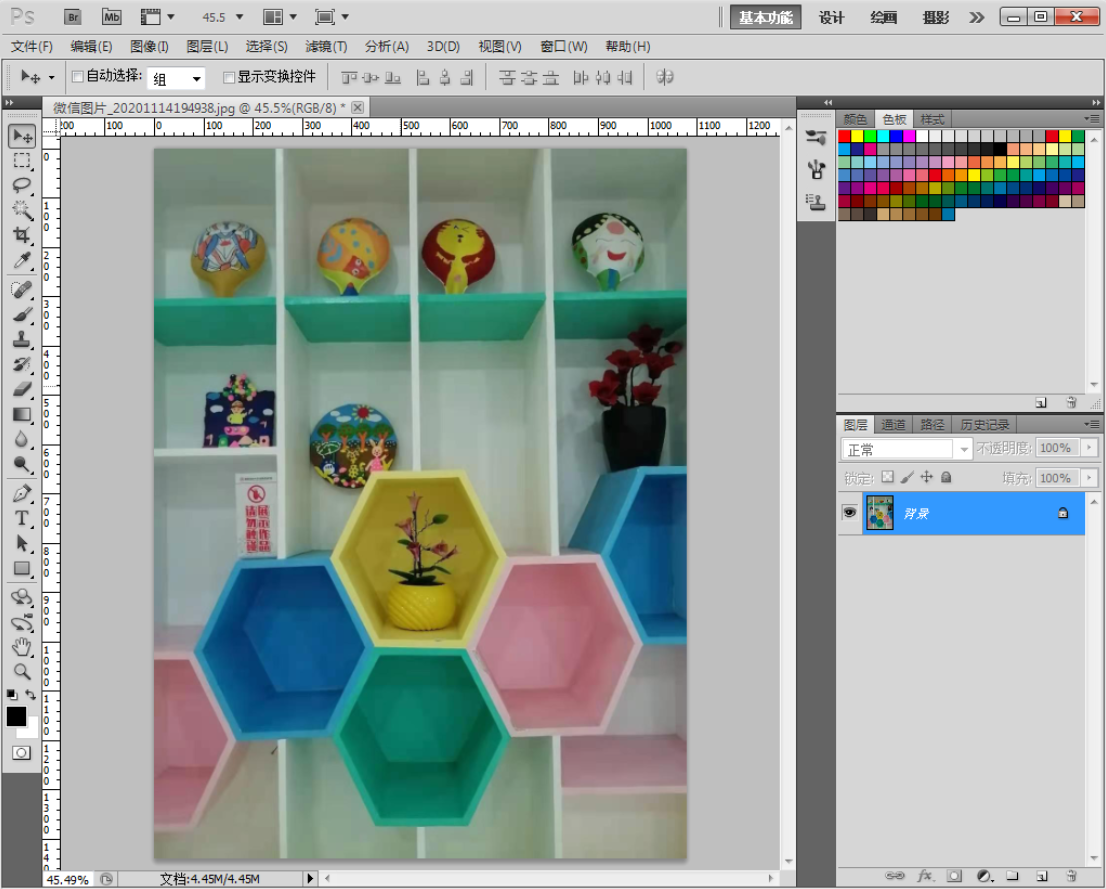Viewport: 1106px width, 889px height.
Task: Create new adjustment layer icon
Action: [x=985, y=876]
